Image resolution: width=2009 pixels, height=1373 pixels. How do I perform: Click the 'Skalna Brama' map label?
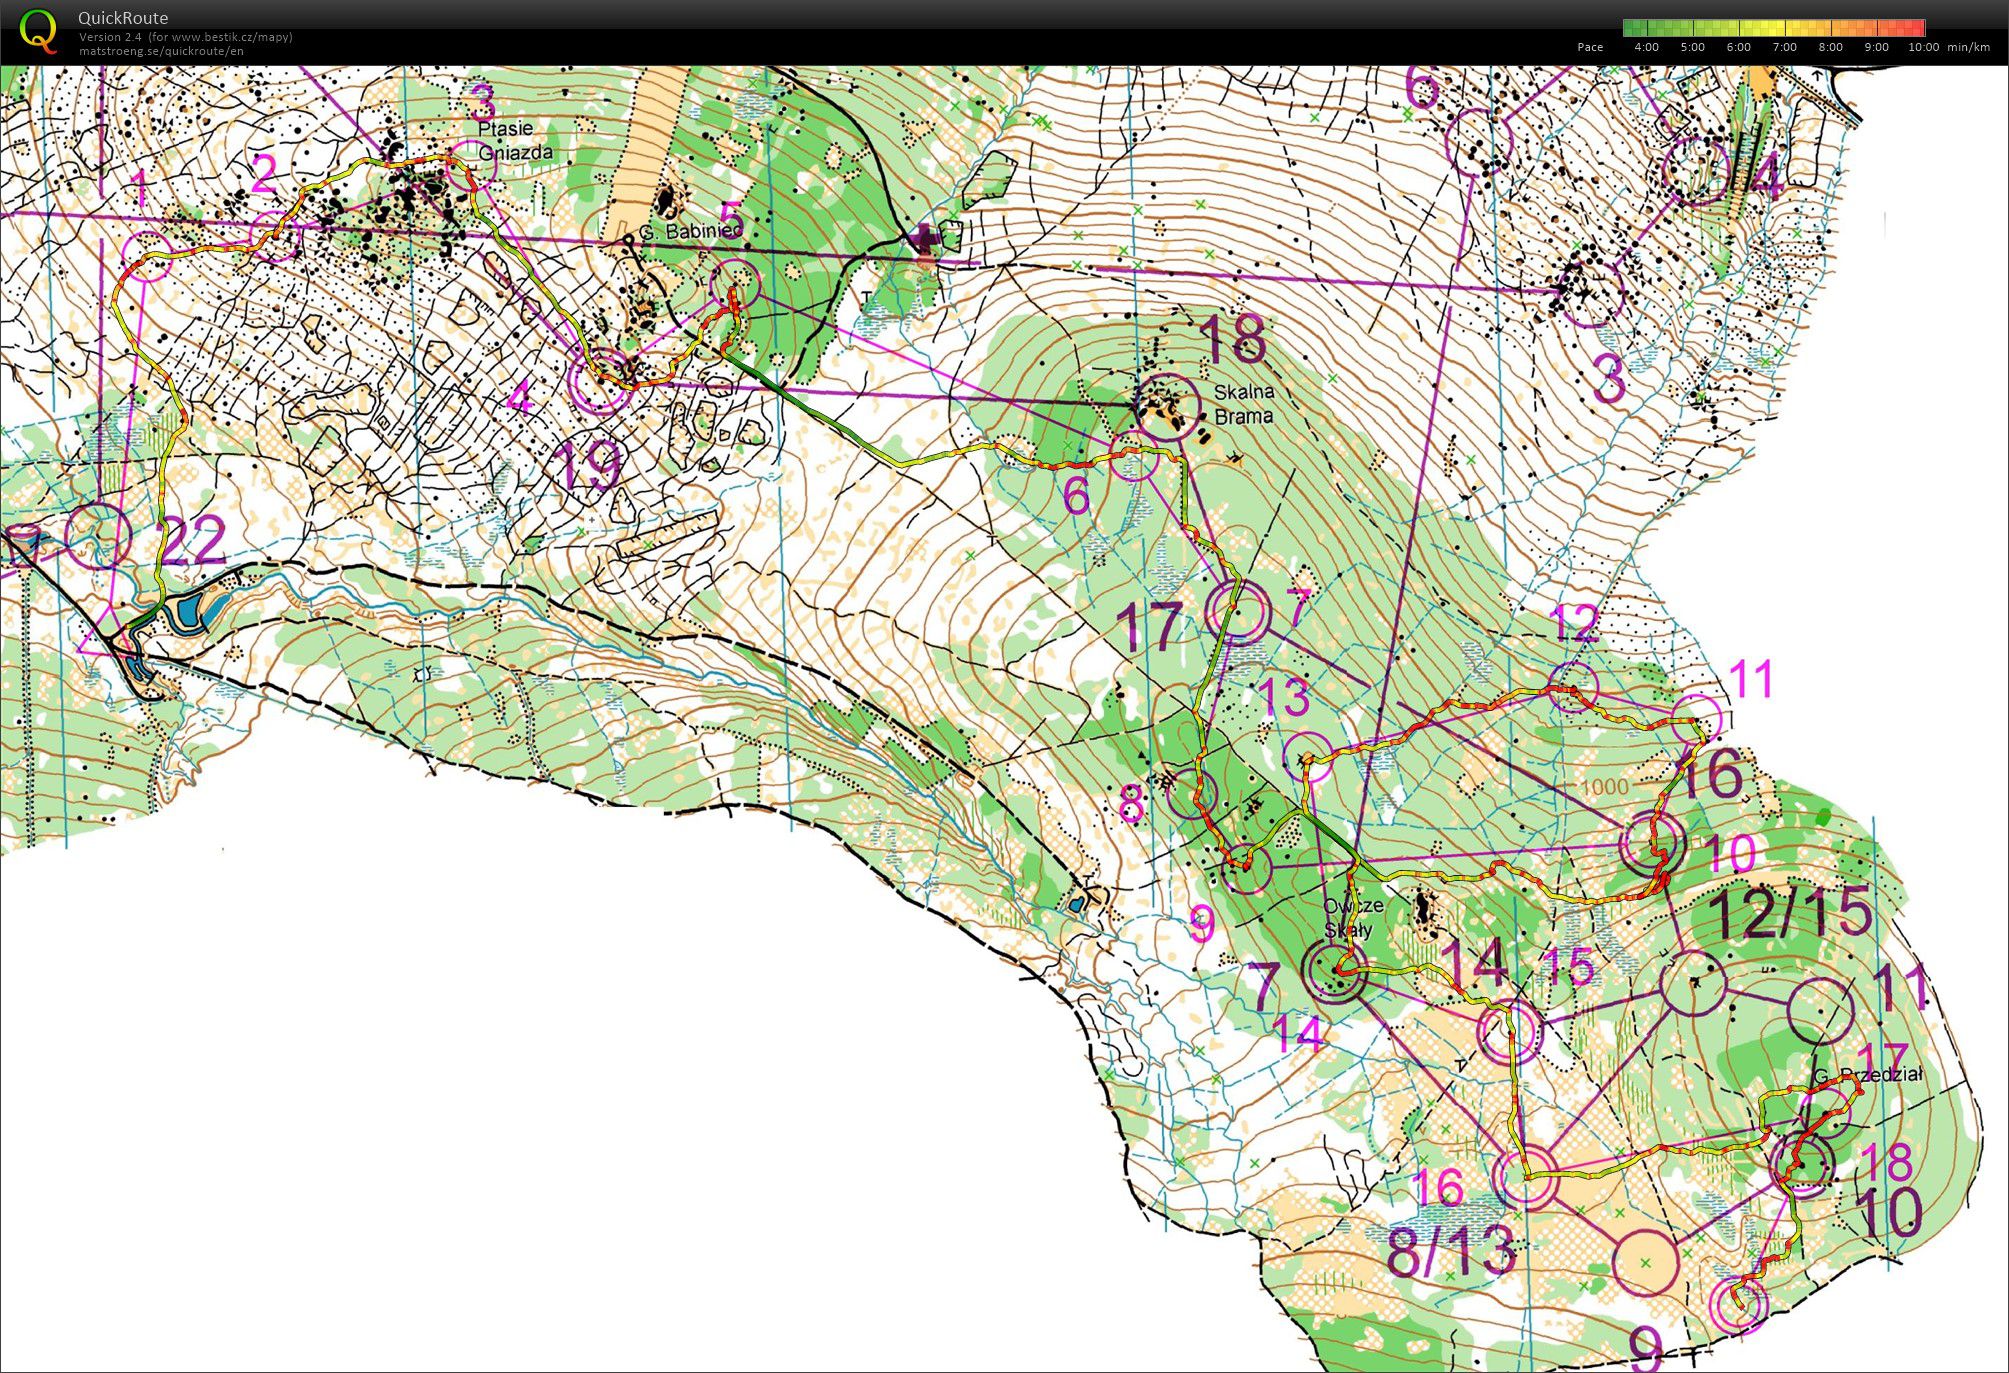(1244, 404)
